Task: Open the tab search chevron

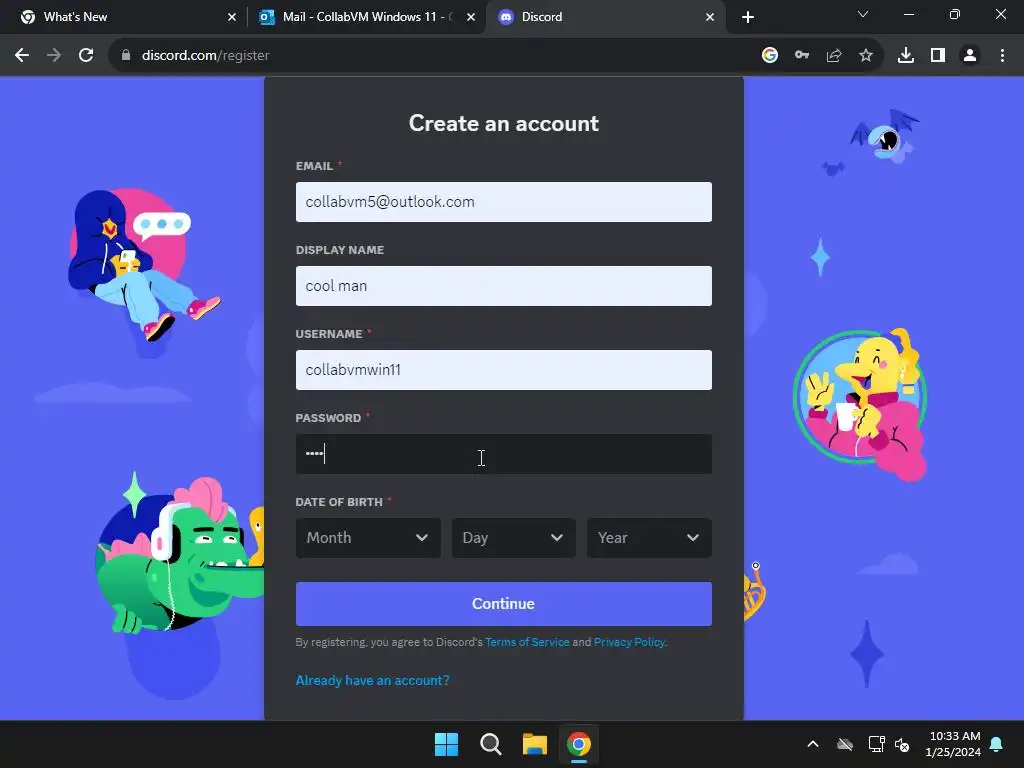Action: point(863,14)
